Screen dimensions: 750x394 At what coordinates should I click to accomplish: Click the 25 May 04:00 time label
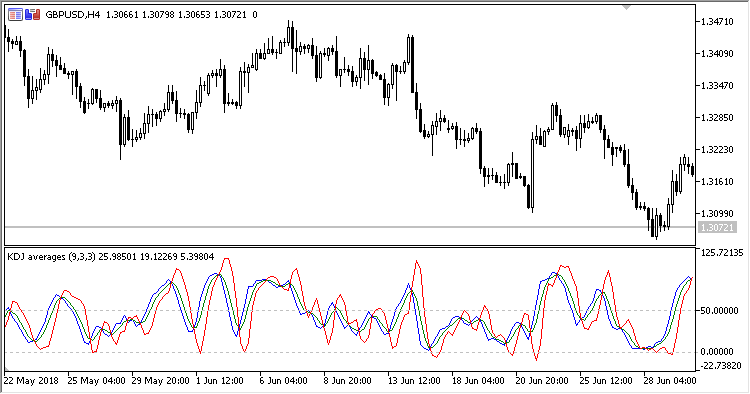pyautogui.click(x=96, y=381)
